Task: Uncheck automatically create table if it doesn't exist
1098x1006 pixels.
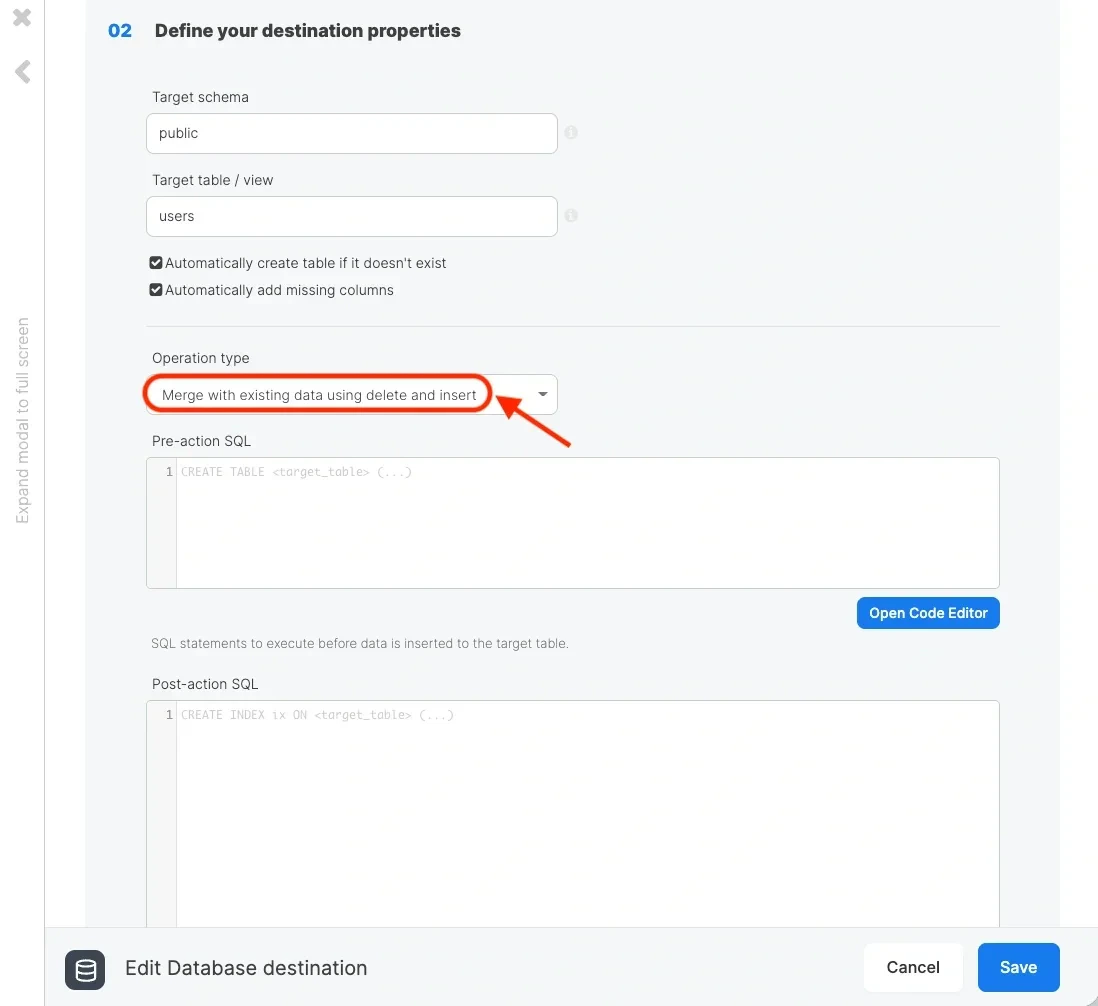Action: coord(156,262)
